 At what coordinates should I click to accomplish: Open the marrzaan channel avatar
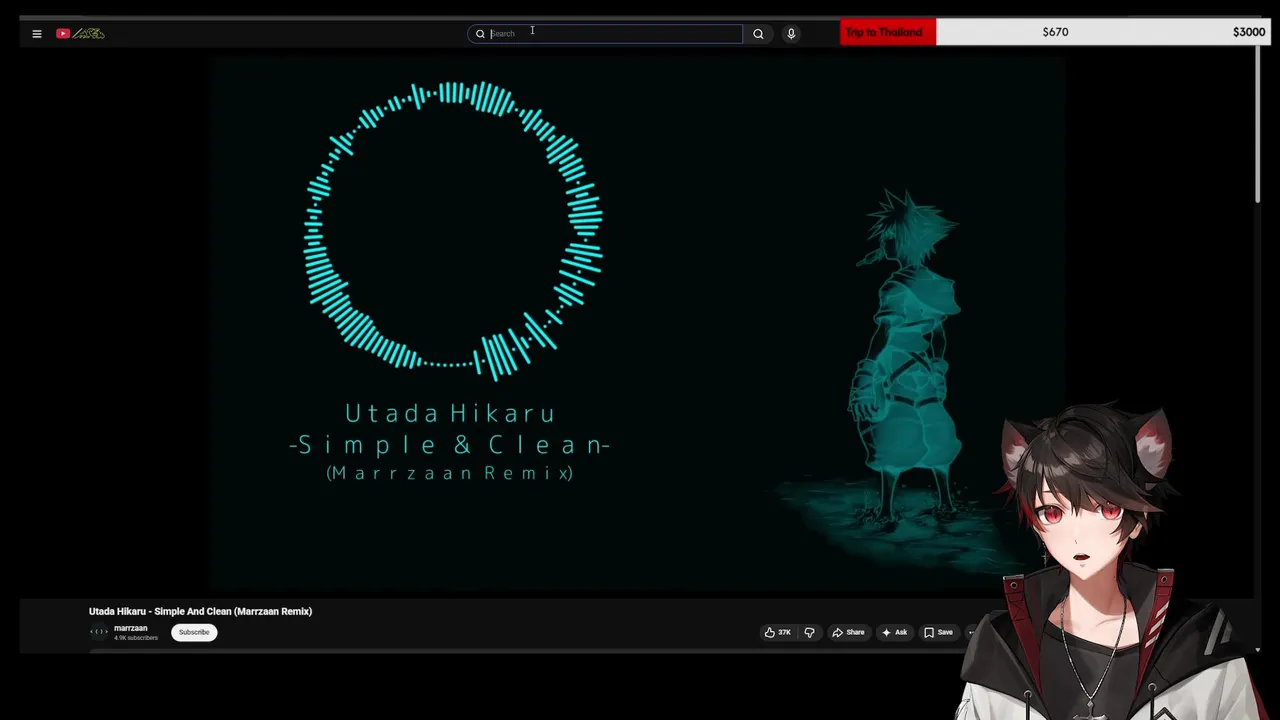pos(99,632)
